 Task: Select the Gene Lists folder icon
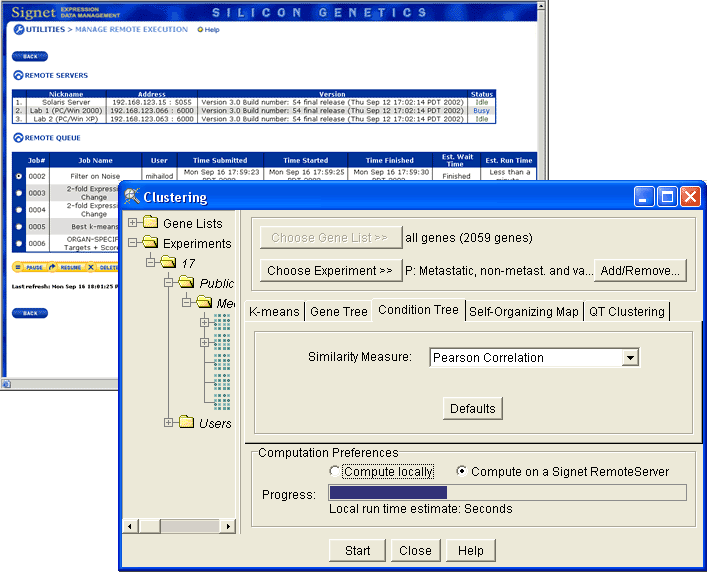(150, 223)
